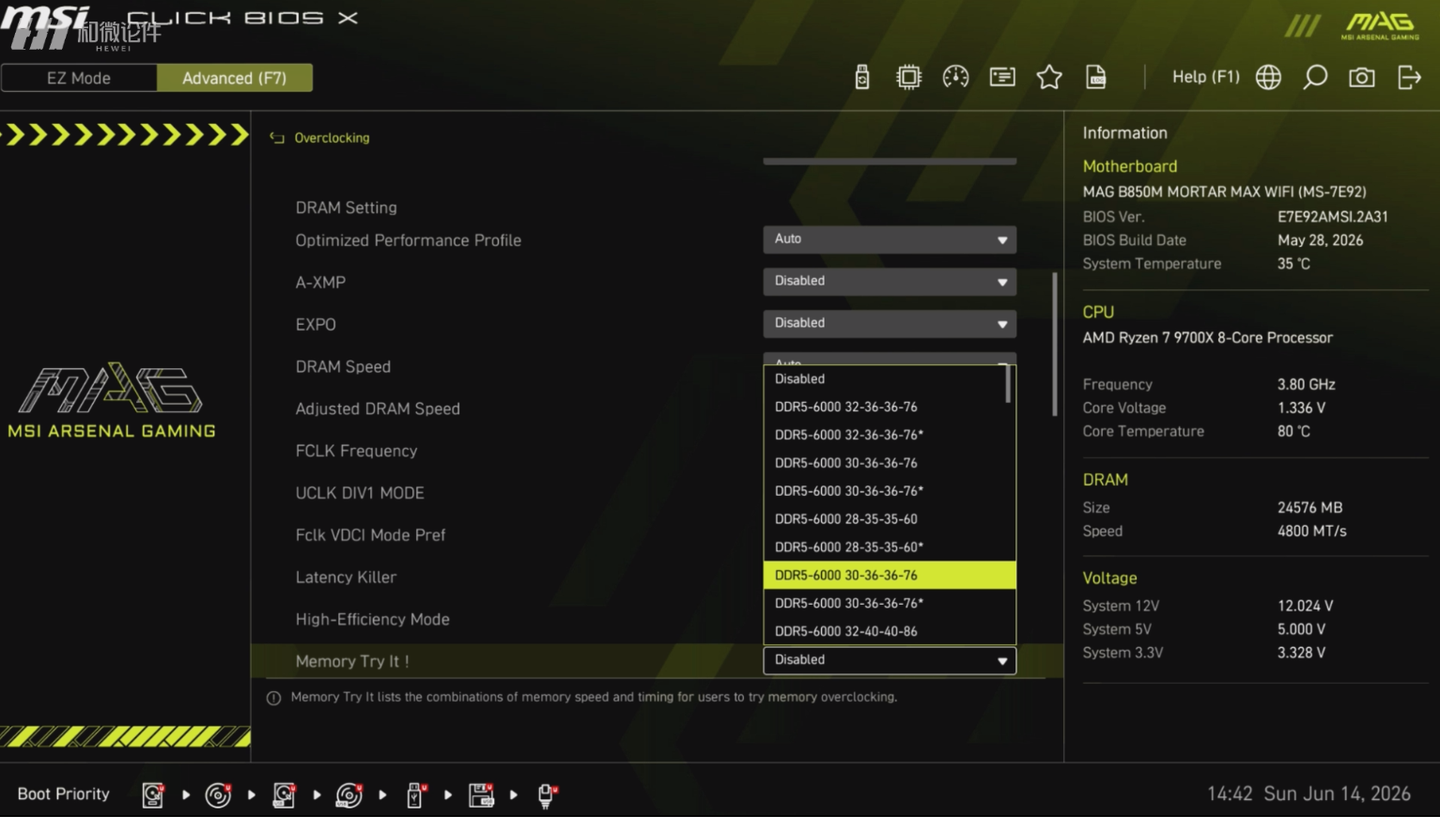The height and width of the screenshot is (817, 1440).
Task: Click the Overclocking back arrow icon
Action: [277, 138]
